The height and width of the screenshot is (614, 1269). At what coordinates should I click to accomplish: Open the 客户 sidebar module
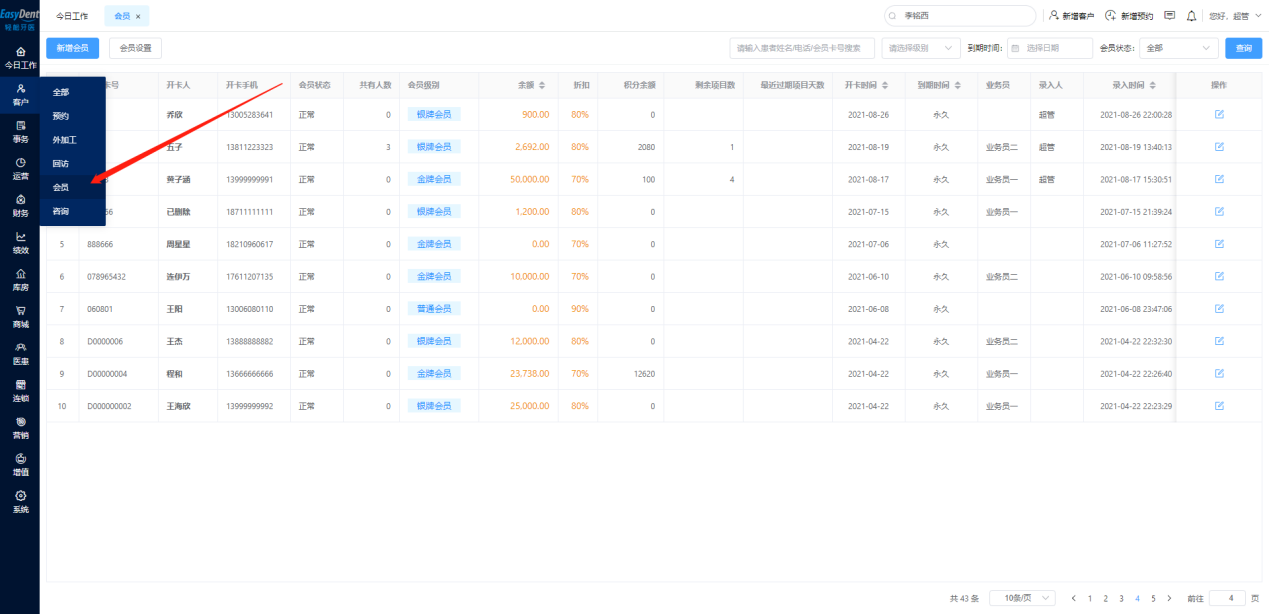pos(20,95)
